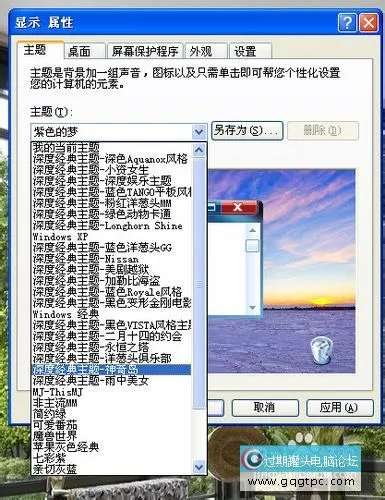The image size is (385, 500).
Task: Switch to the 桌面 tab
Action: point(85,51)
